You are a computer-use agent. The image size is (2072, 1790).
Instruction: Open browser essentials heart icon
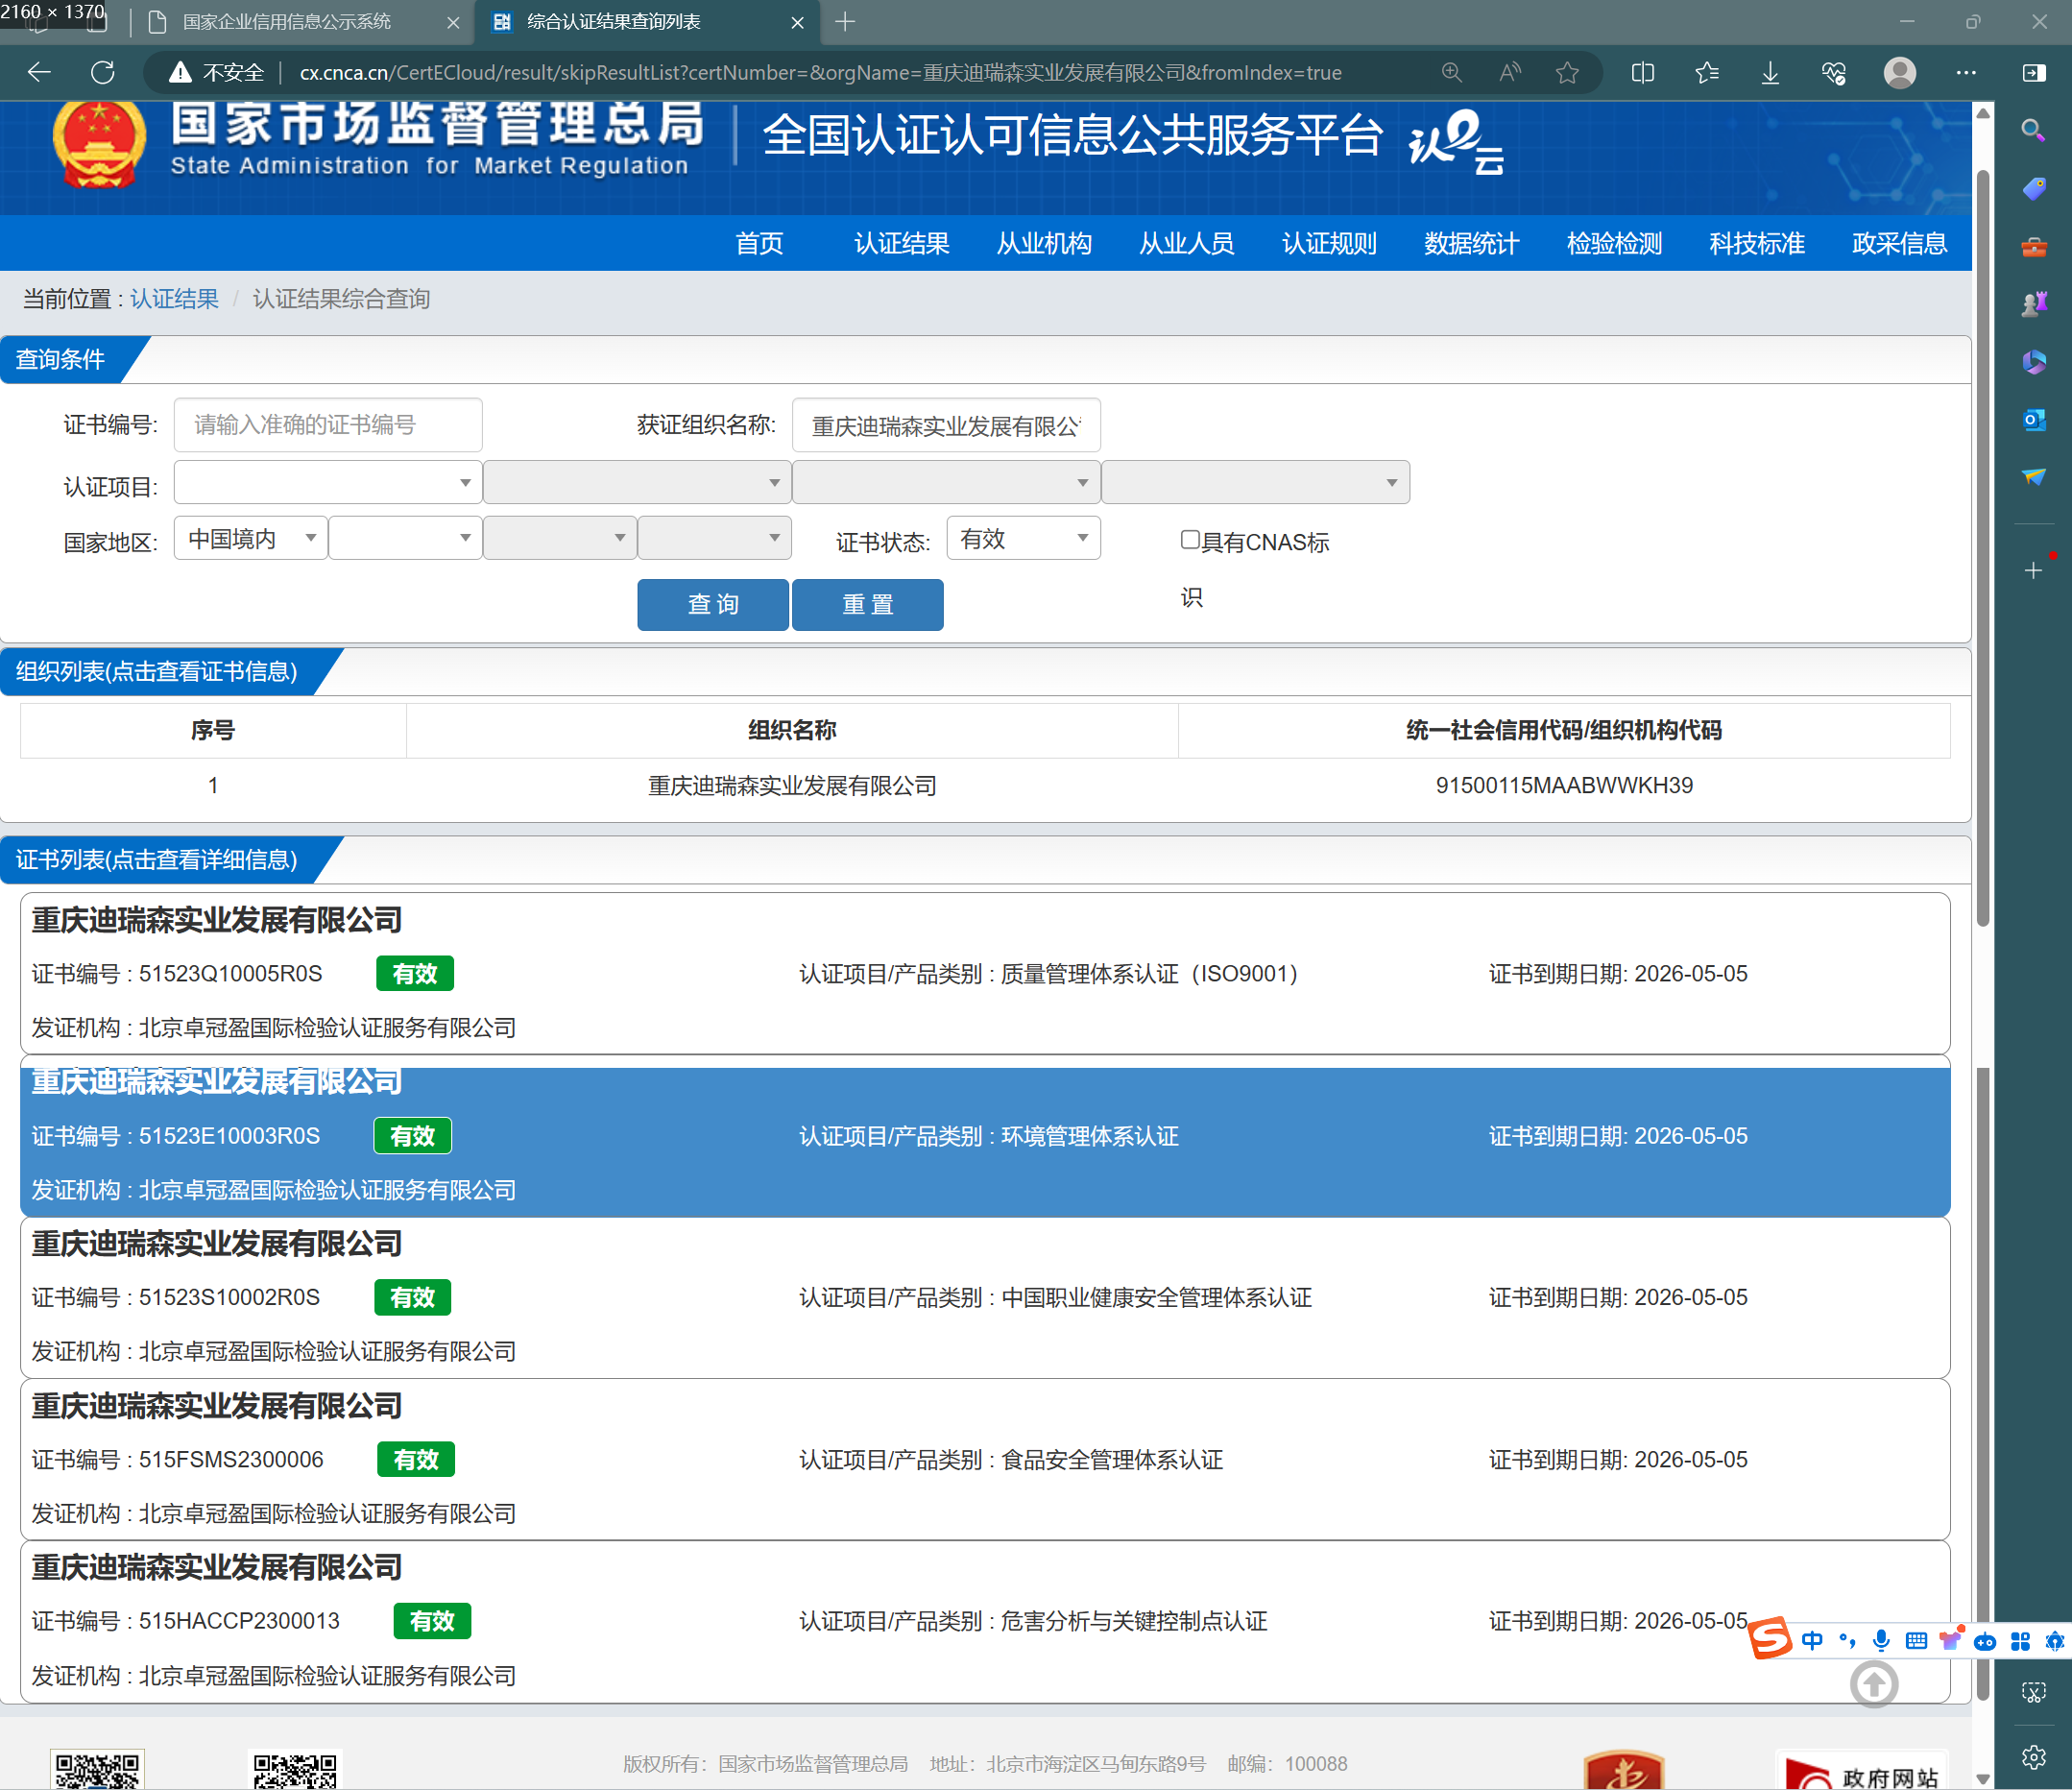[1834, 72]
